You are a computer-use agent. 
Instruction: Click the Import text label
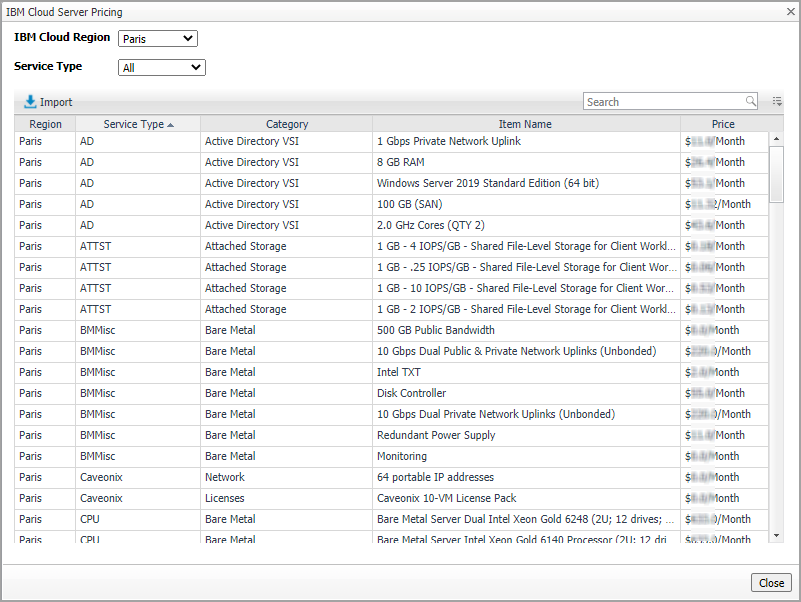click(56, 102)
